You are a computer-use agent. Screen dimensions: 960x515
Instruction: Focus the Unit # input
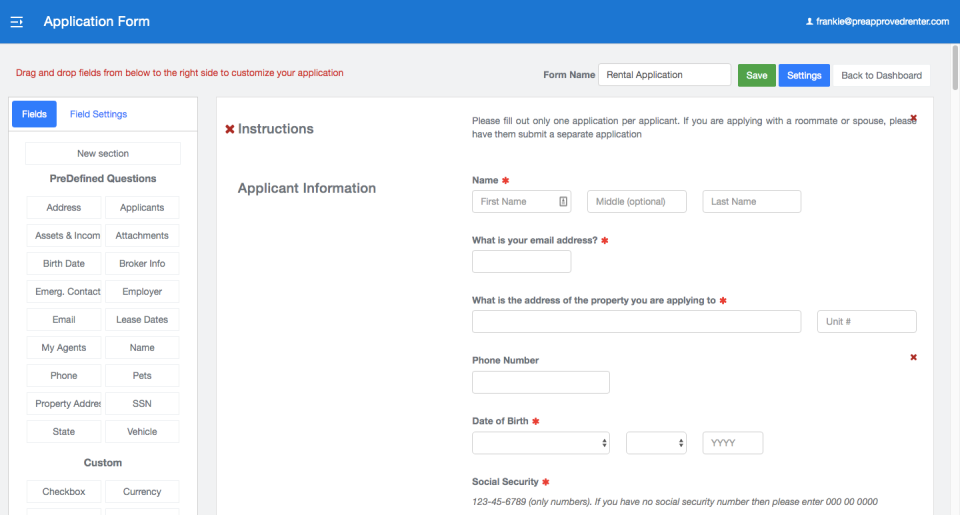tap(867, 321)
